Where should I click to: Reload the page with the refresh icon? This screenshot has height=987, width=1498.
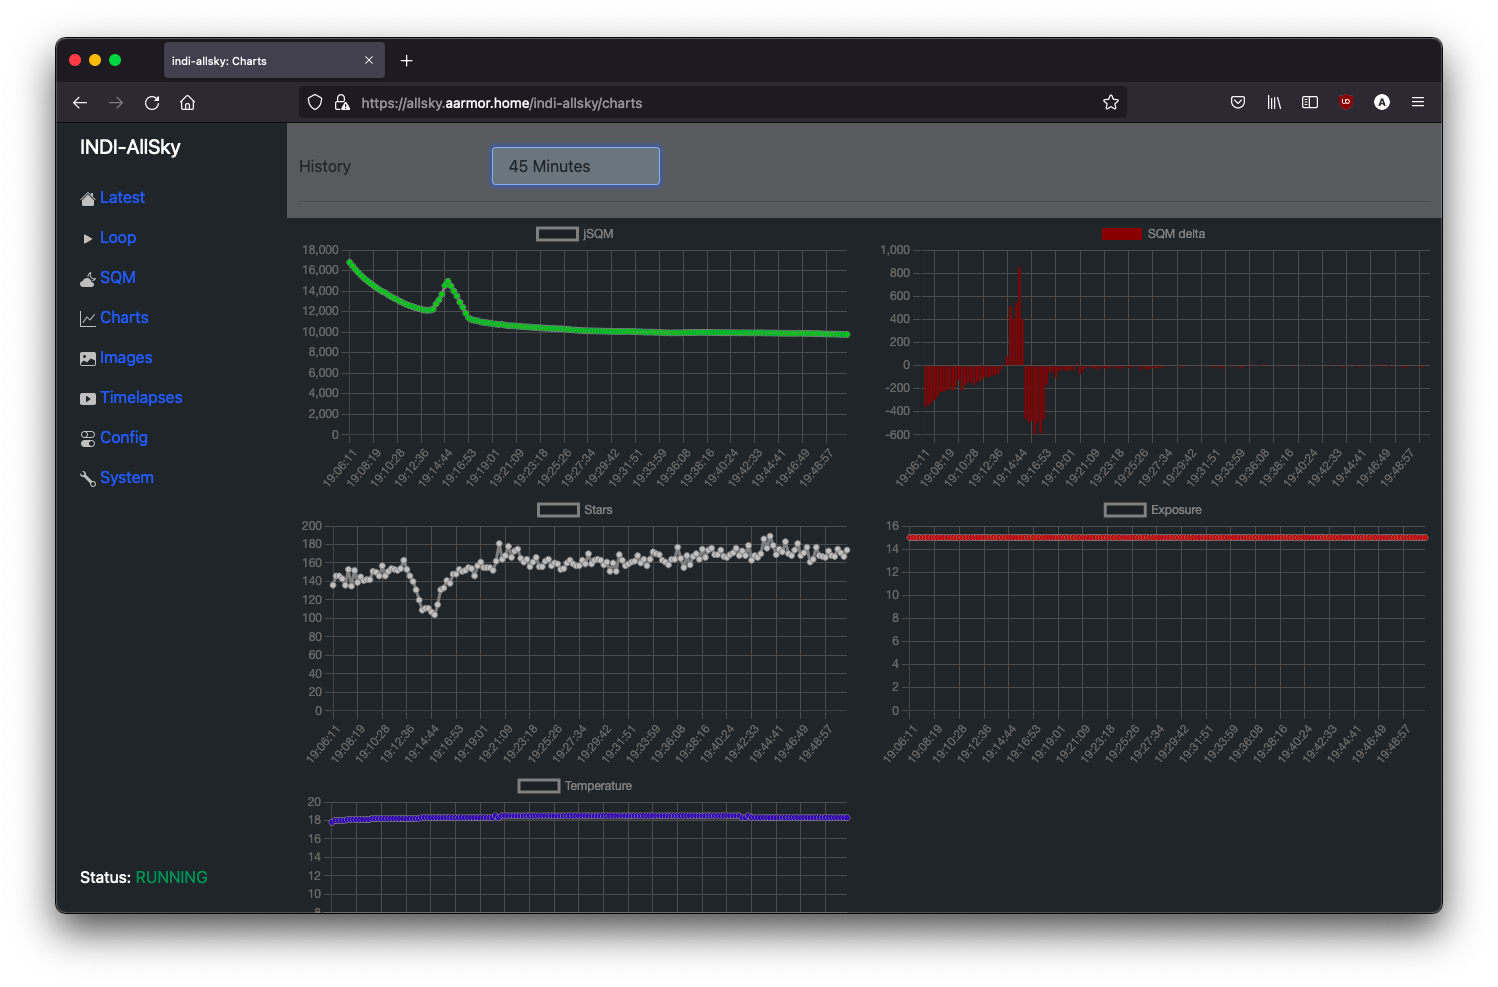pyautogui.click(x=152, y=102)
